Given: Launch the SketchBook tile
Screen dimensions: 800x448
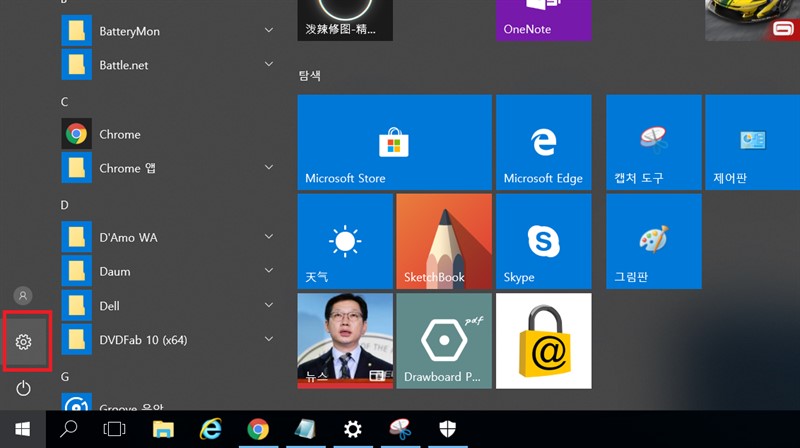Looking at the screenshot, I should click(444, 241).
